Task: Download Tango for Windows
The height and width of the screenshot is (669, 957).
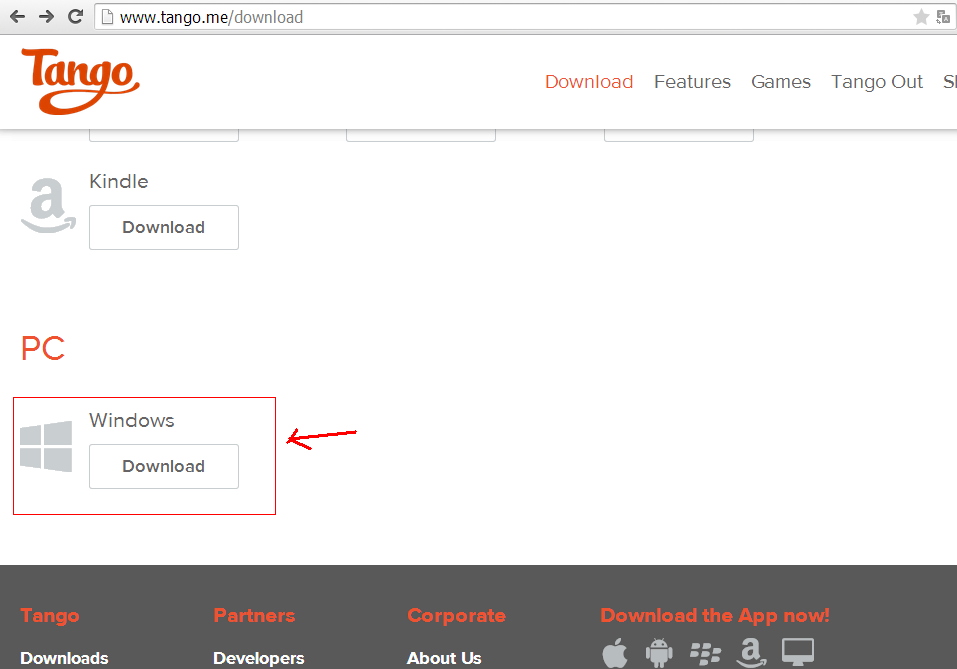Action: click(164, 466)
